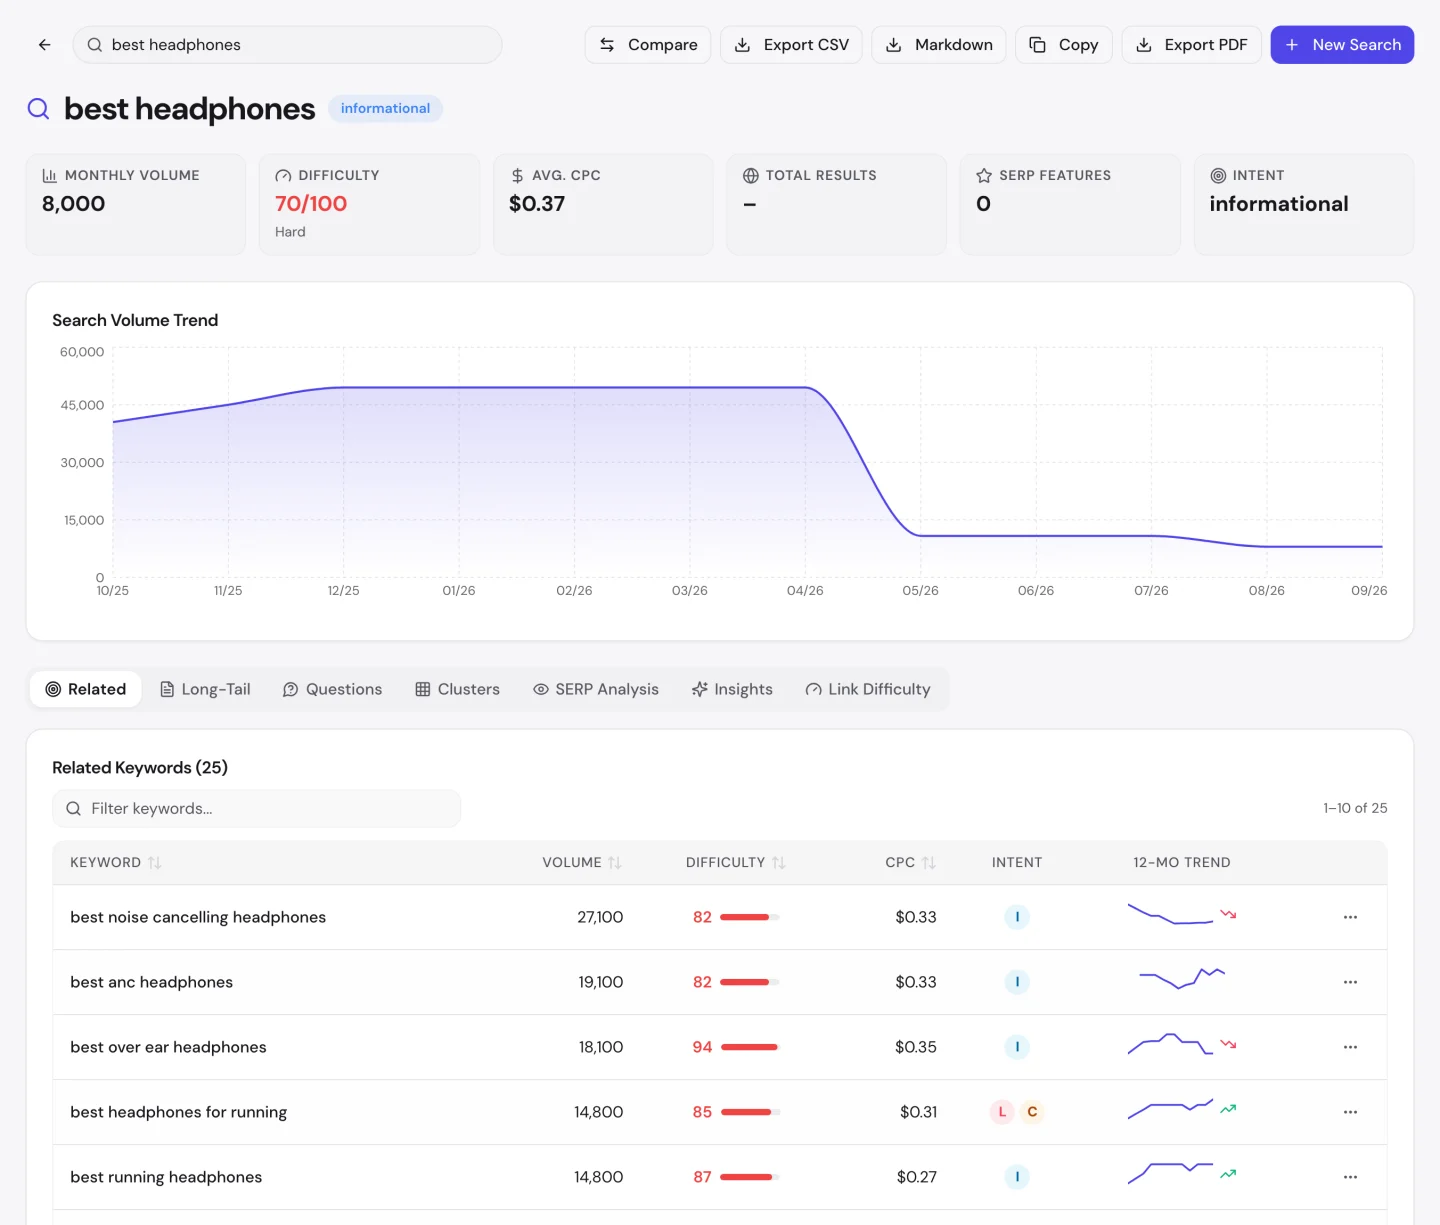
Task: Select the best headphones for running keyword
Action: click(x=178, y=1112)
